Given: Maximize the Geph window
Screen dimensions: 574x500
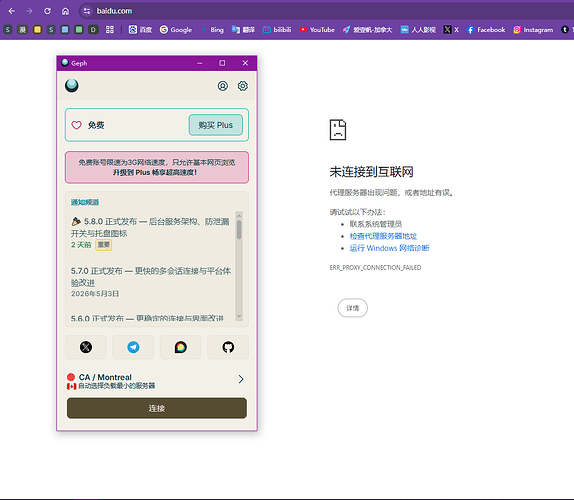Looking at the screenshot, I should tap(222, 63).
